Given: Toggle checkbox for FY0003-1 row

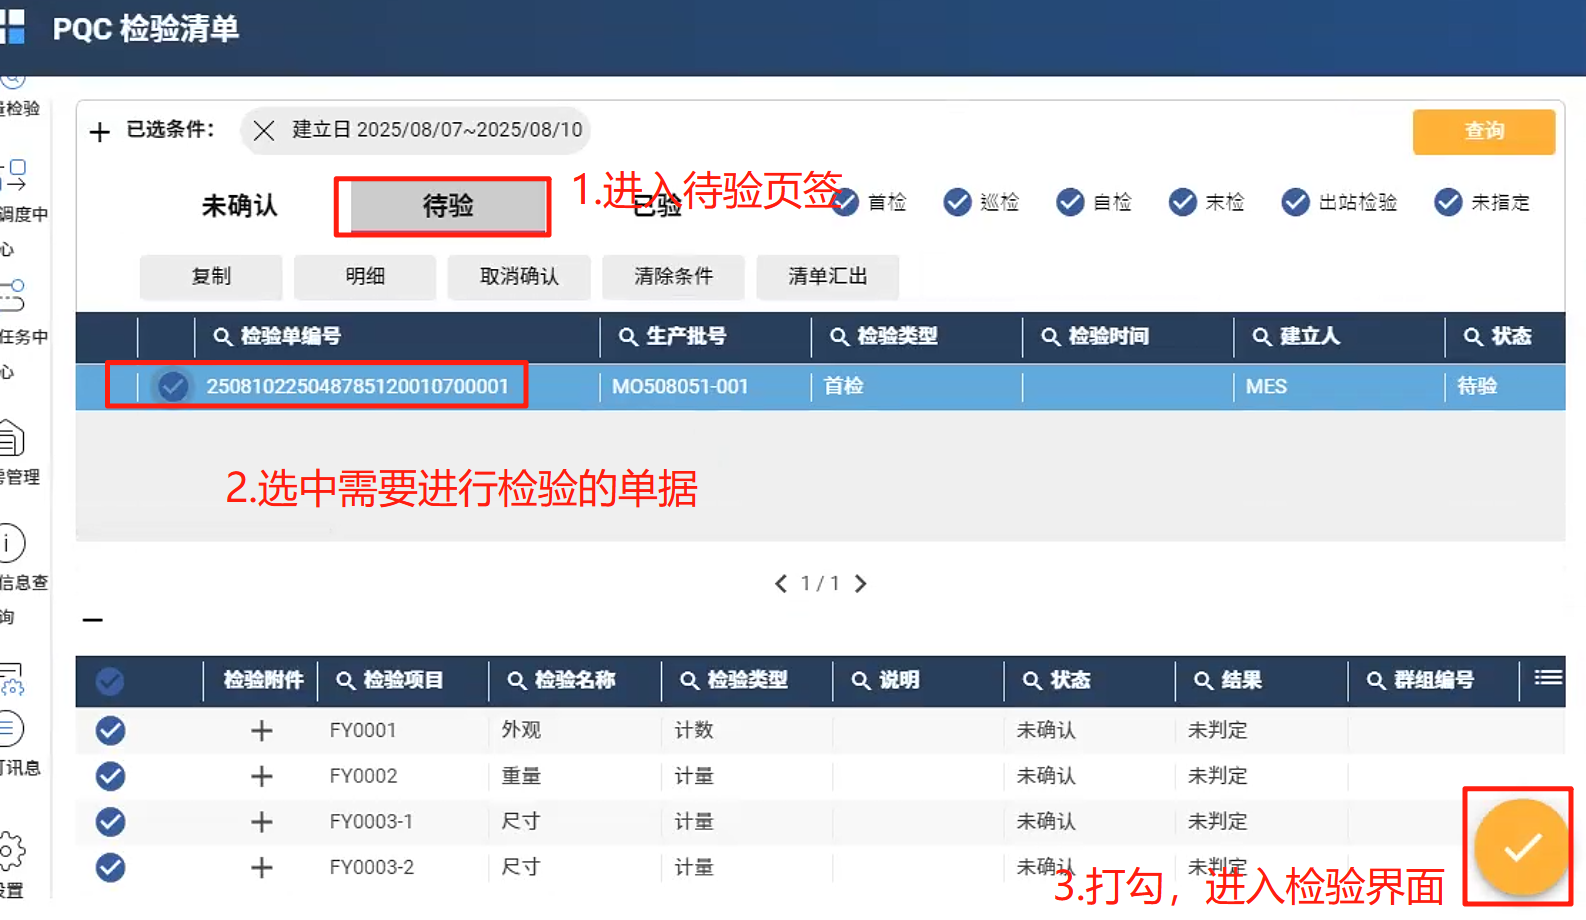Looking at the screenshot, I should click(x=110, y=822).
